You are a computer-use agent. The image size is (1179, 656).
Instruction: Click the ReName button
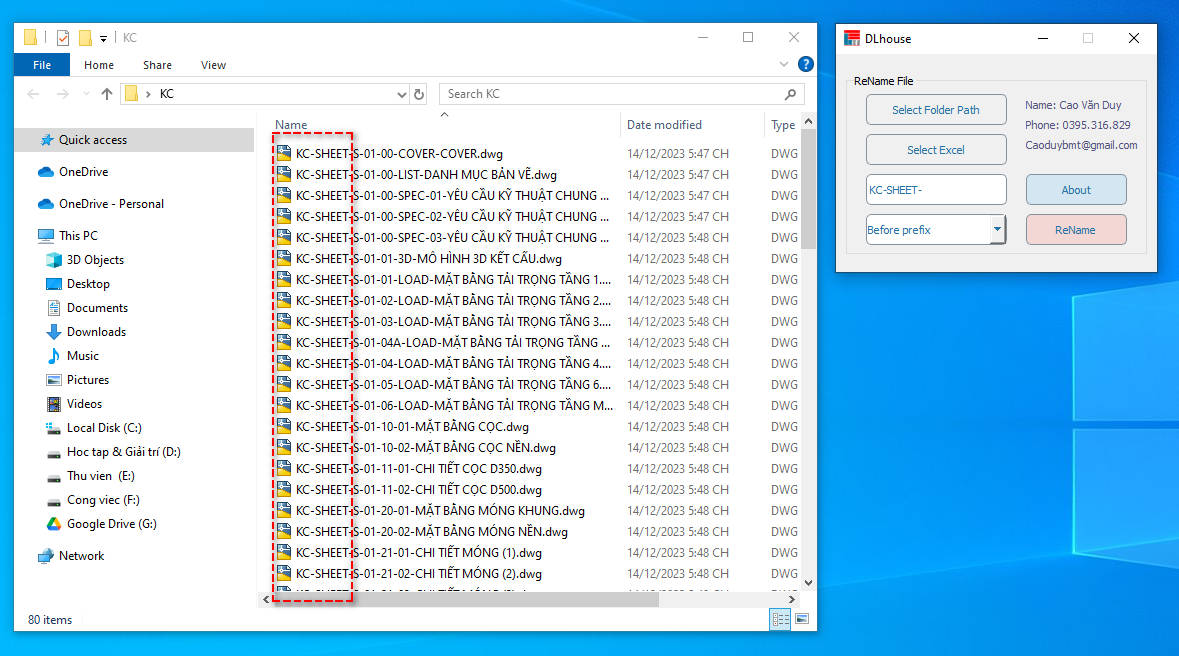point(1076,230)
